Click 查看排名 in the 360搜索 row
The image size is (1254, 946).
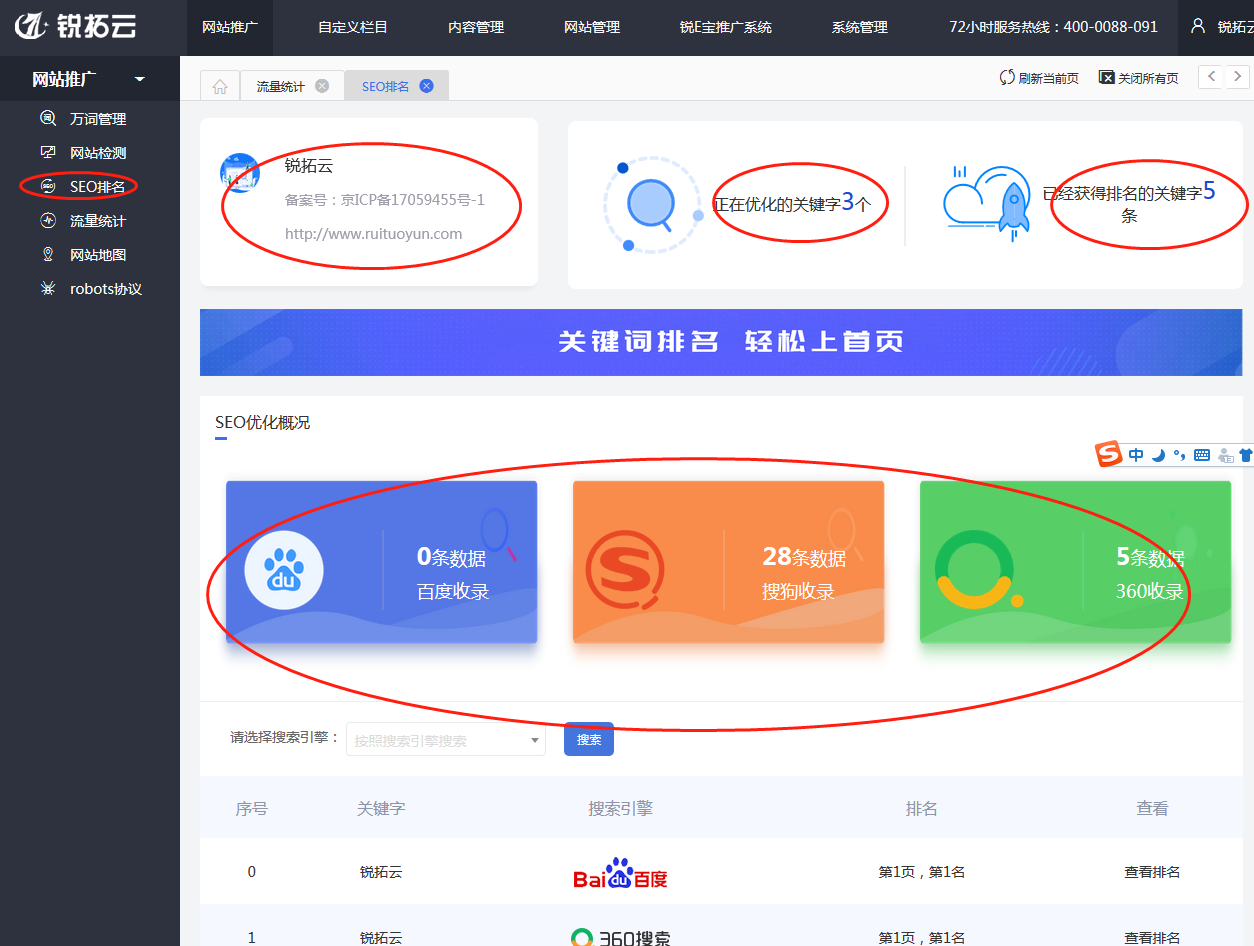pyautogui.click(x=1152, y=938)
